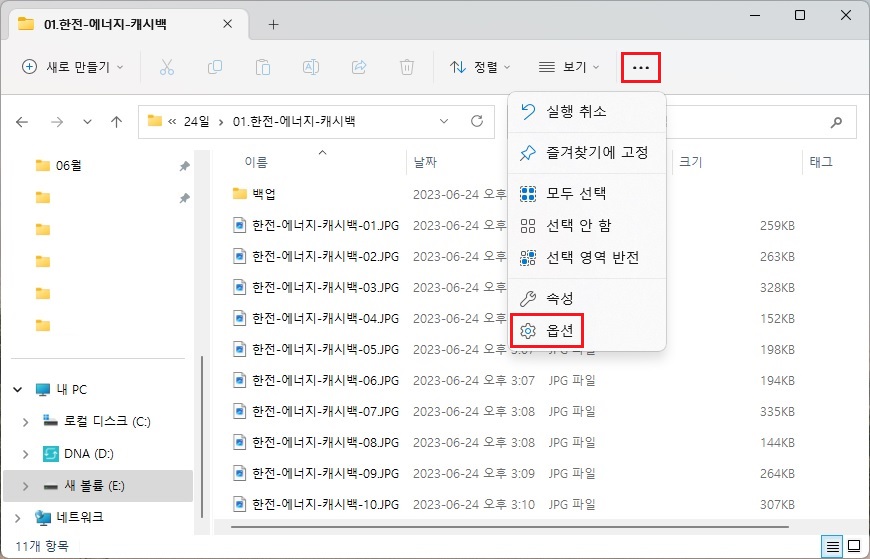870x559 pixels.
Task: Select file 한전-에너지-캐시백-10.JPG
Action: coord(325,505)
